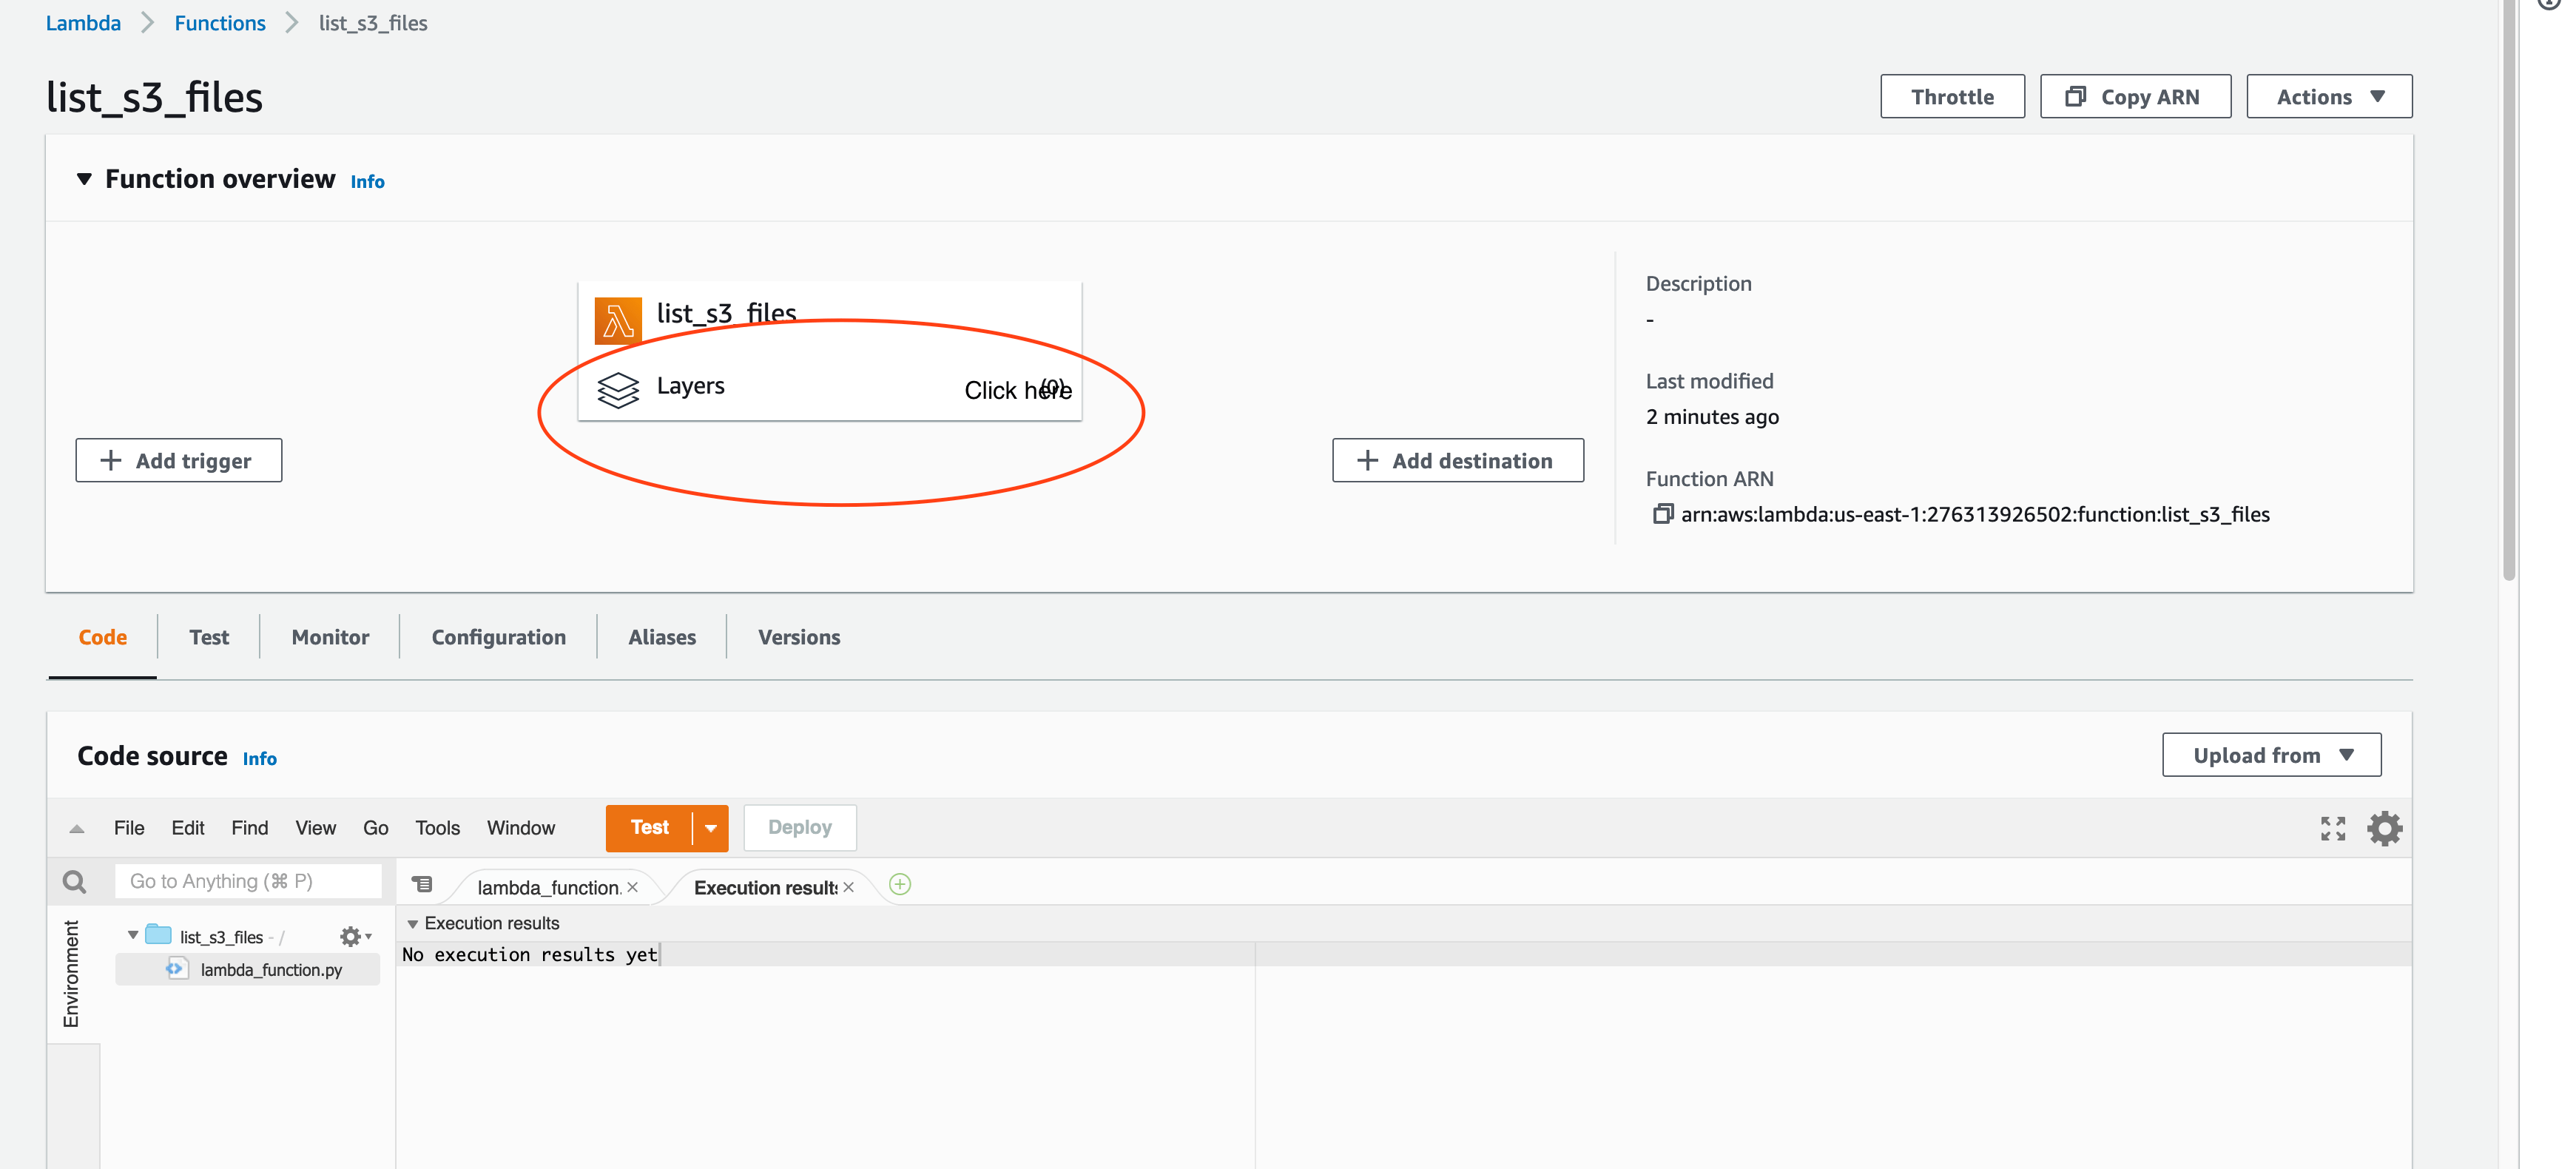Collapse the list_s3_files folder tree

click(133, 935)
